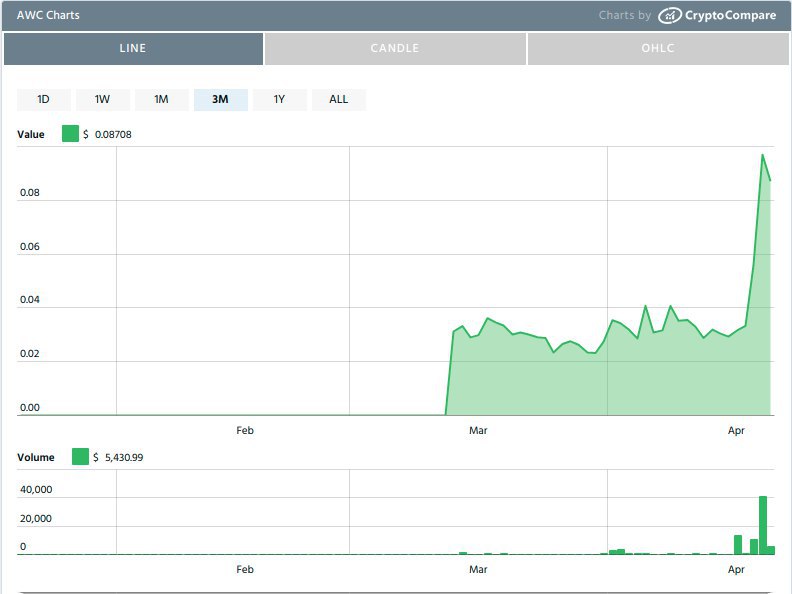The width and height of the screenshot is (792, 594).
Task: Click the 0.04 price axis label
Action: 30,300
